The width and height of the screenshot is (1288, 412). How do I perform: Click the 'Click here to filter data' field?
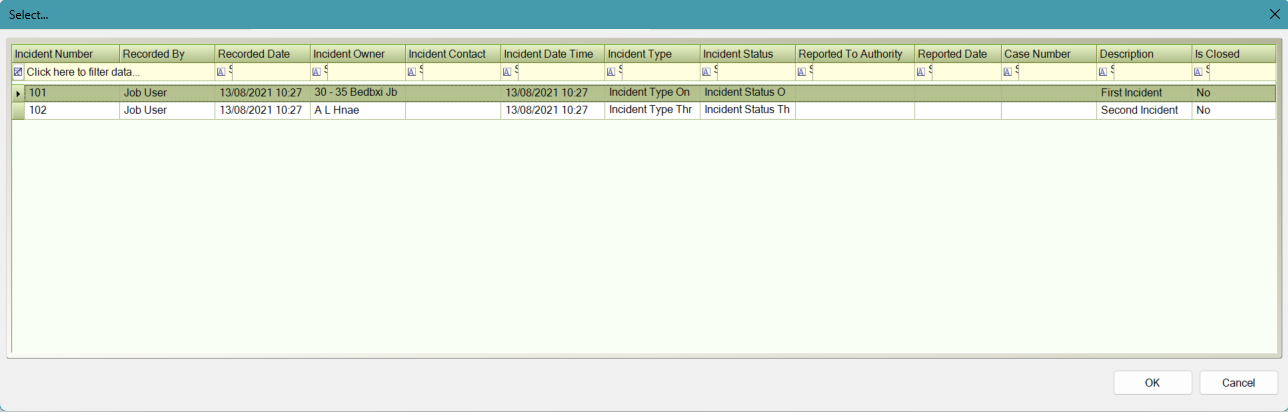point(83,72)
